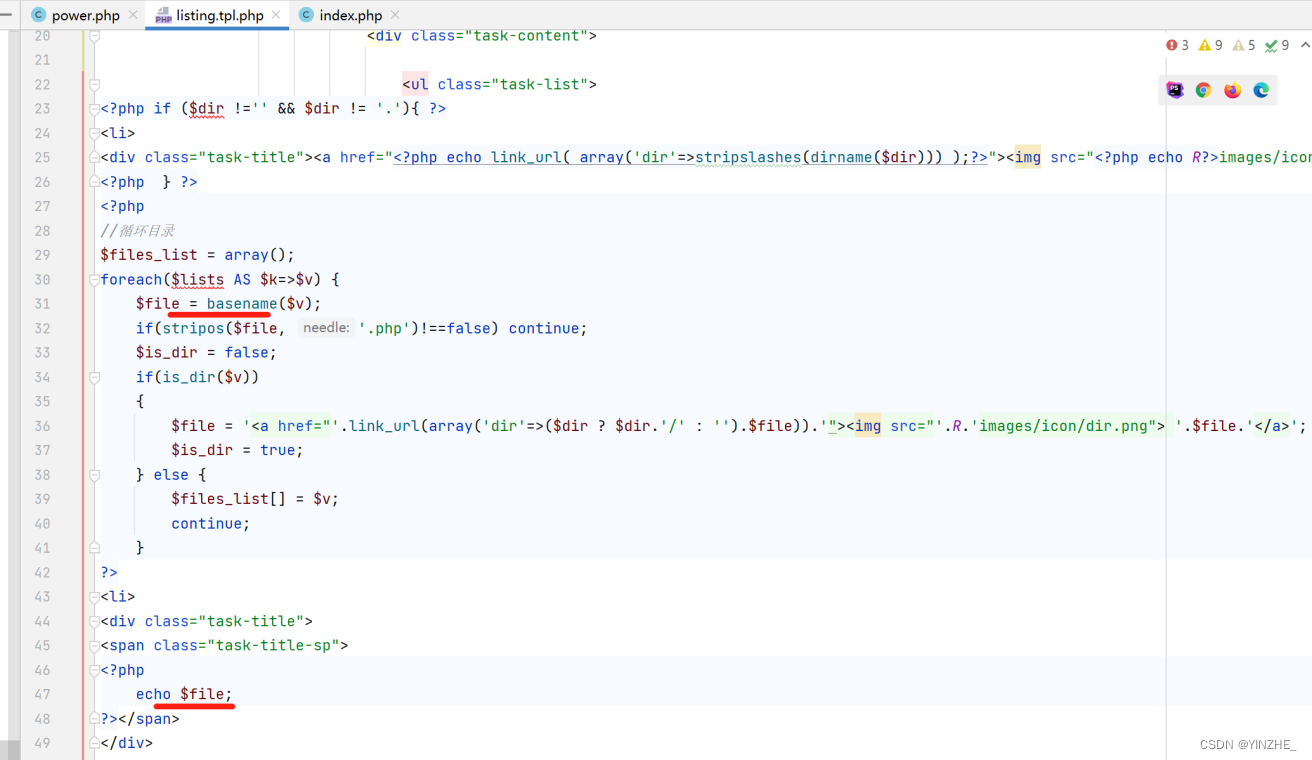Click line number 31 in the gutter
Viewport: 1312px width, 760px height.
pyautogui.click(x=41, y=304)
